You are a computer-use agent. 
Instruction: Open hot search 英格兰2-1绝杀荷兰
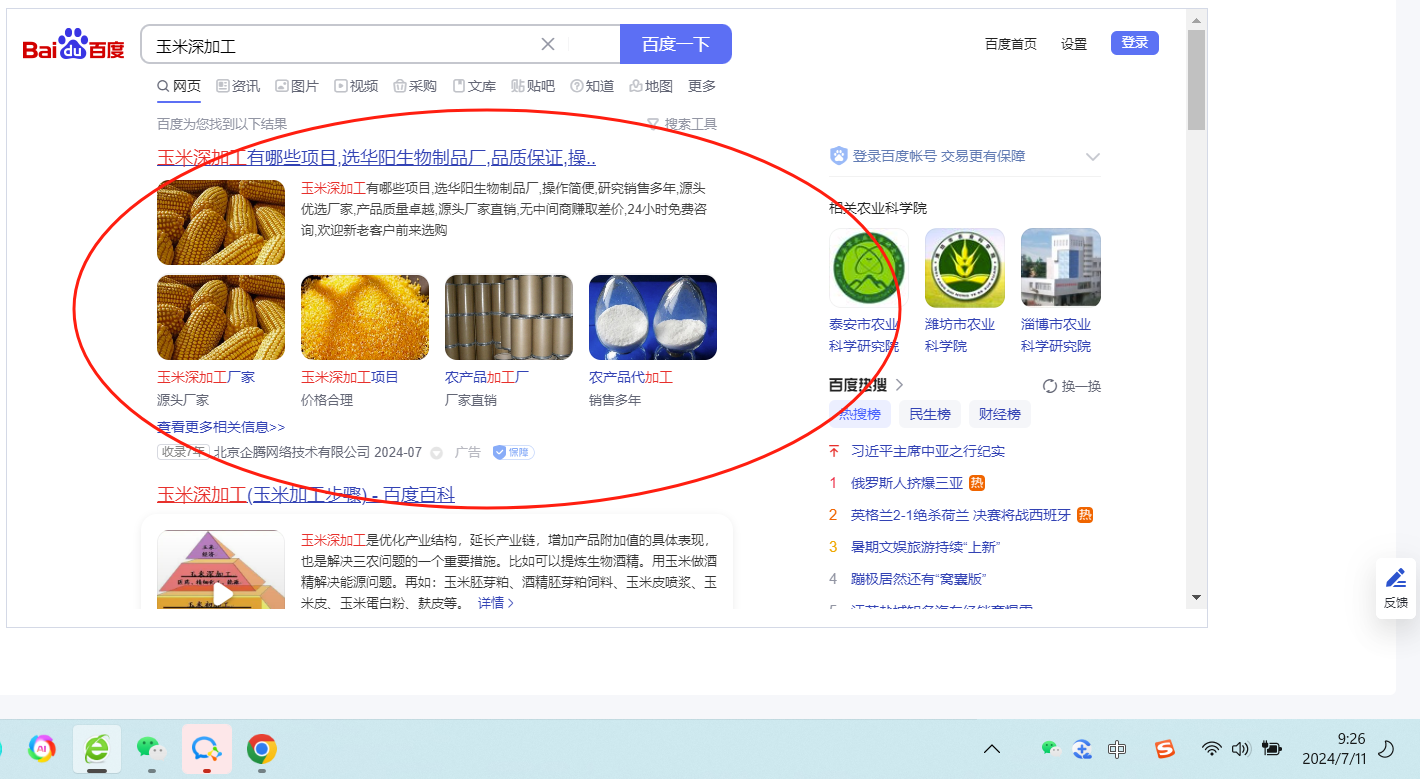961,515
